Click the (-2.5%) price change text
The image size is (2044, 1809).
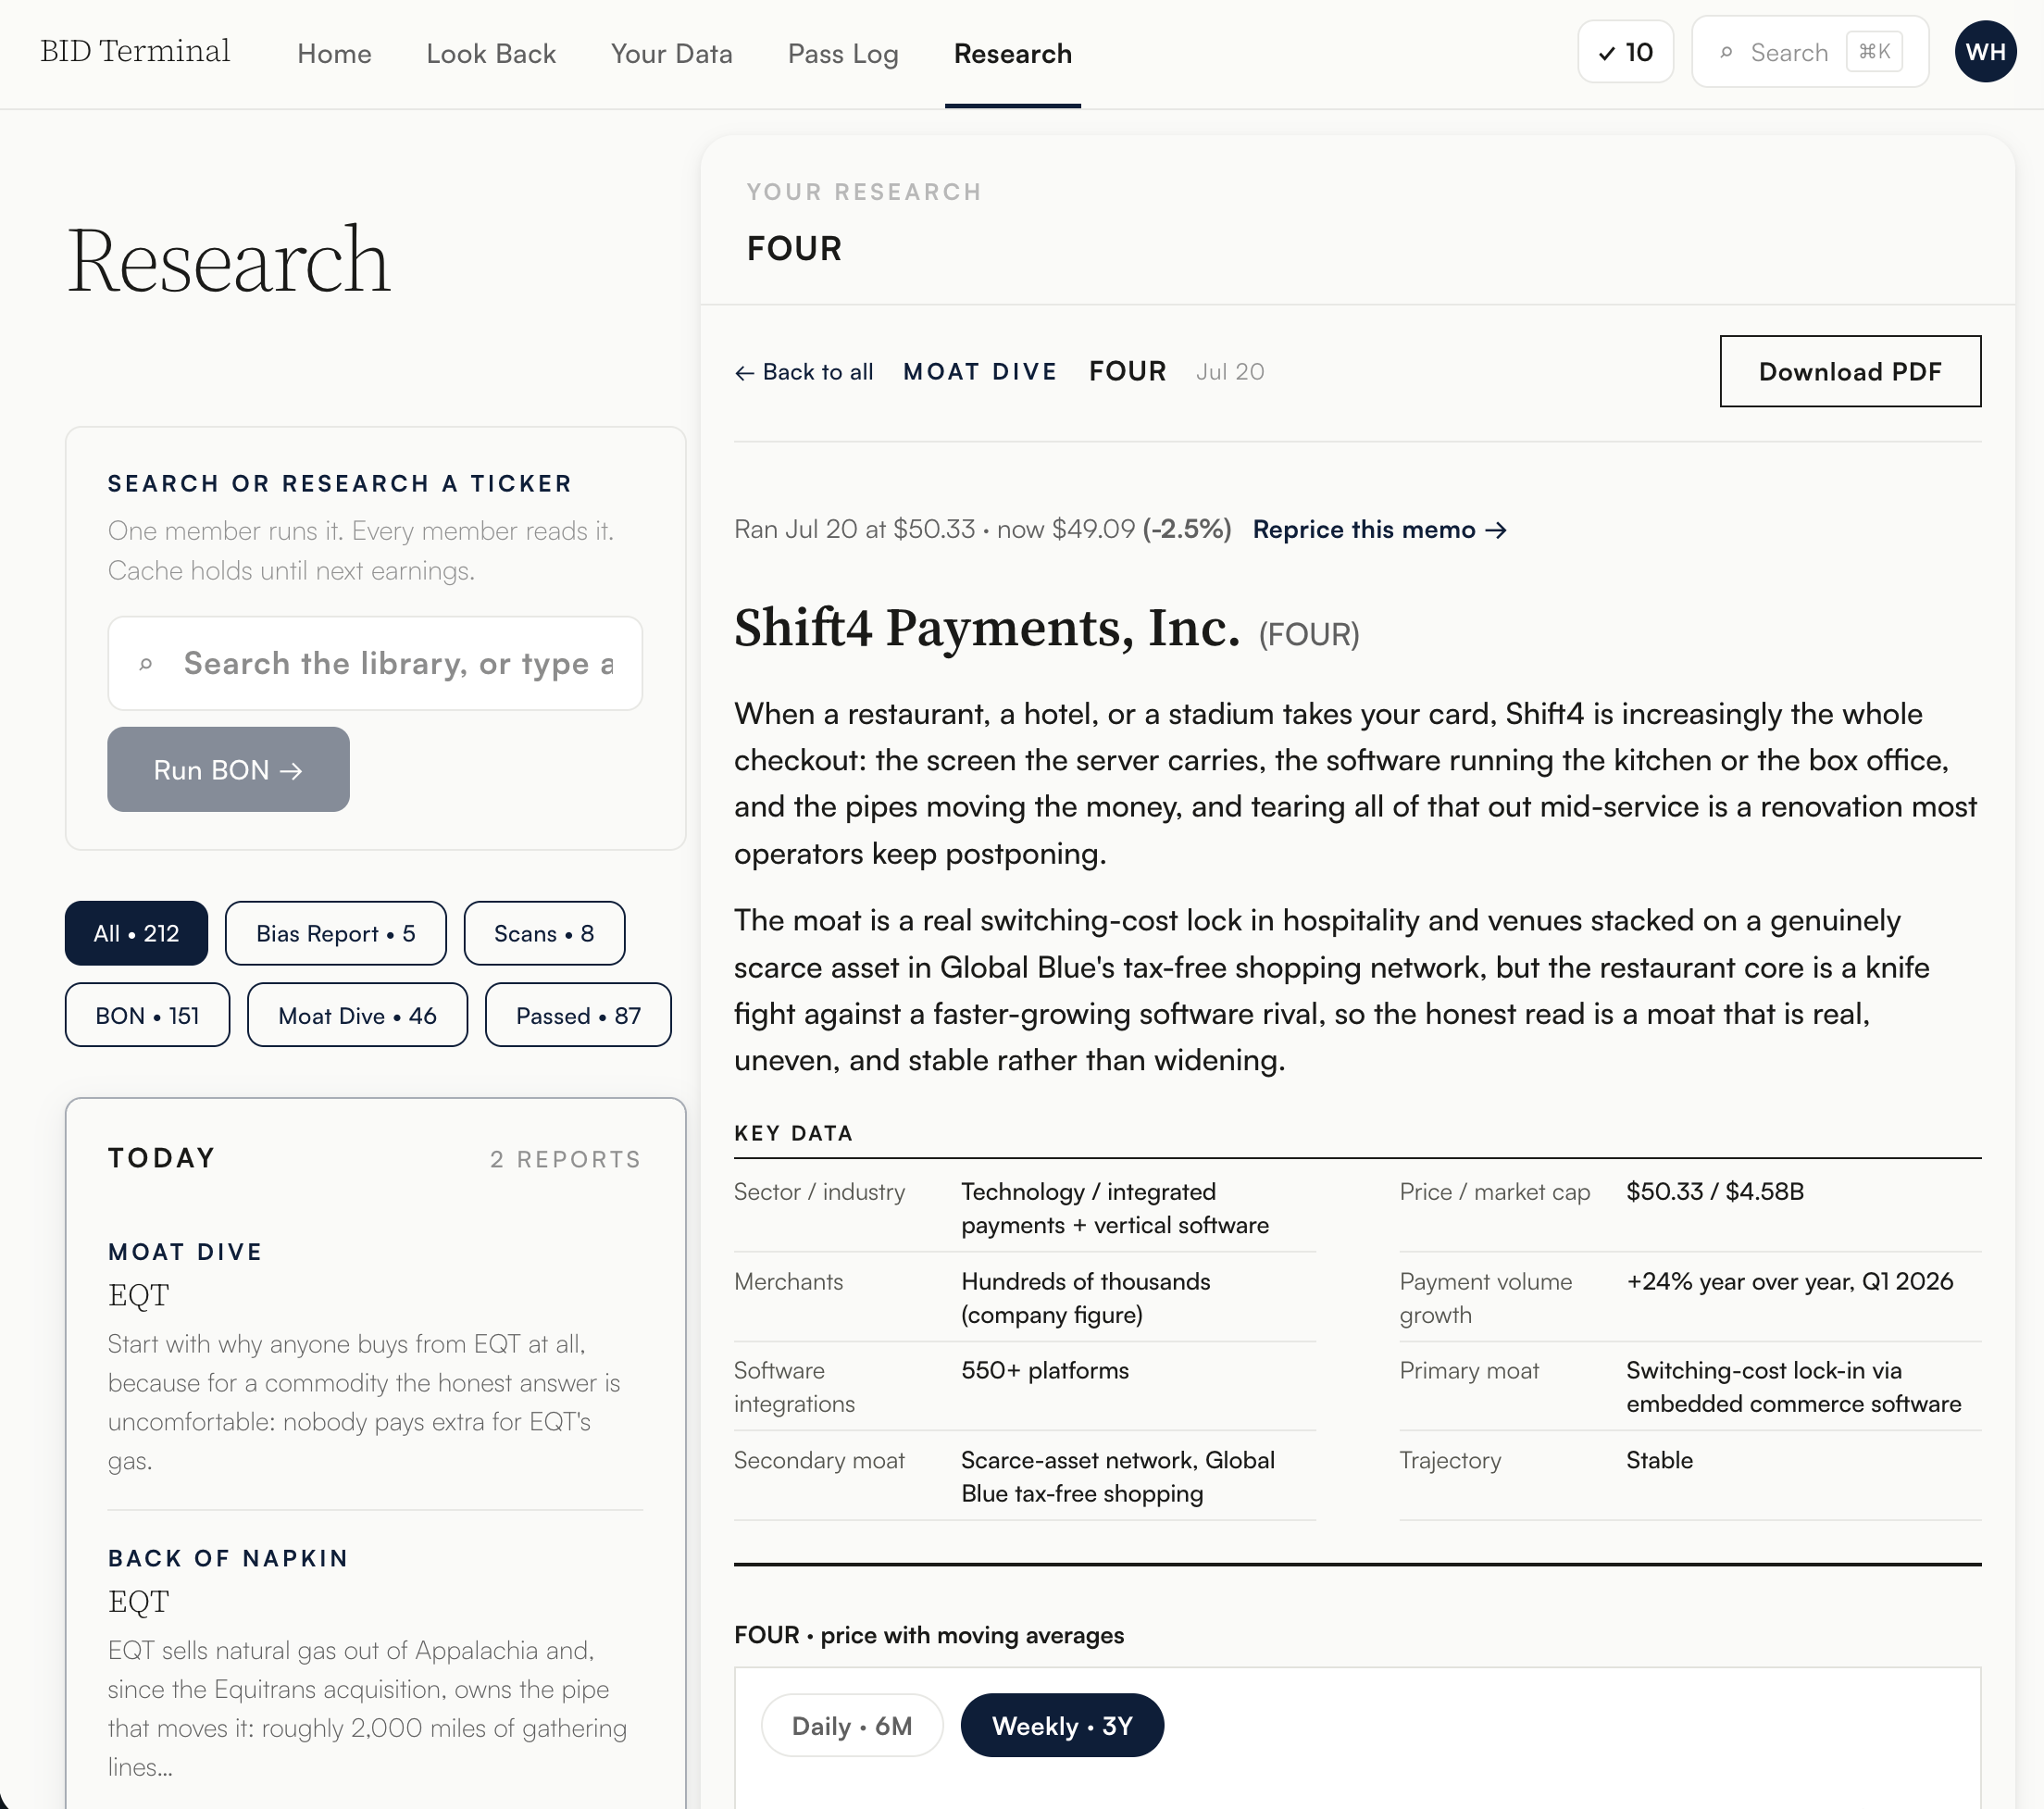pos(1187,529)
